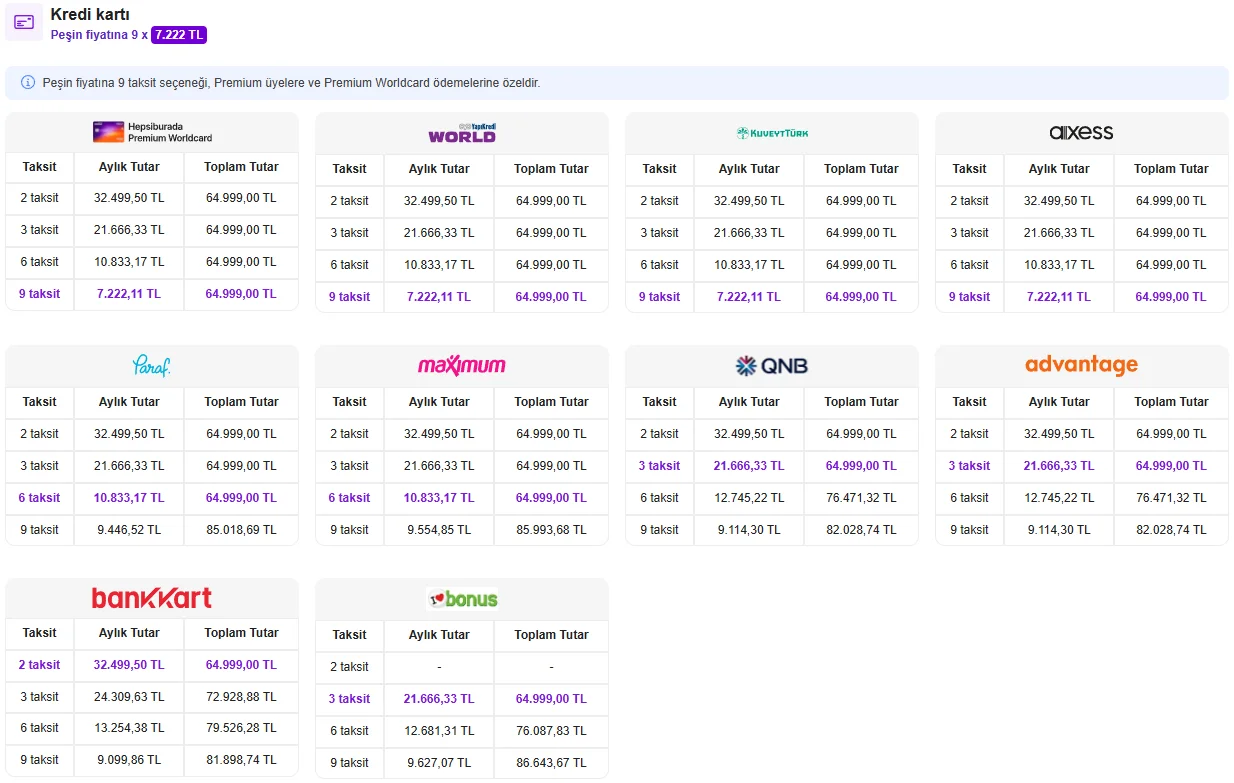Select the Maximum card logo

[461, 366]
